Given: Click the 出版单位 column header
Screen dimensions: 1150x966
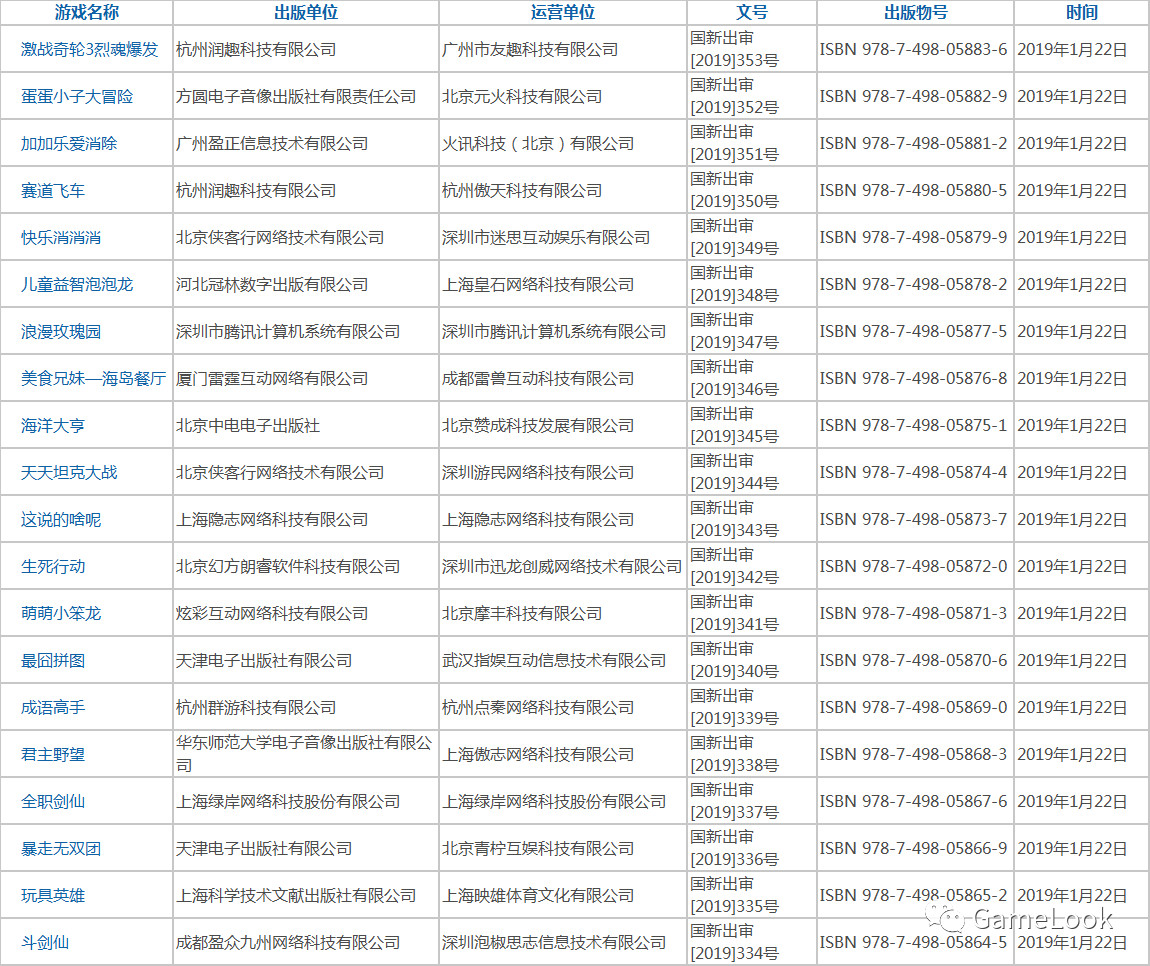Looking at the screenshot, I should tap(305, 13).
